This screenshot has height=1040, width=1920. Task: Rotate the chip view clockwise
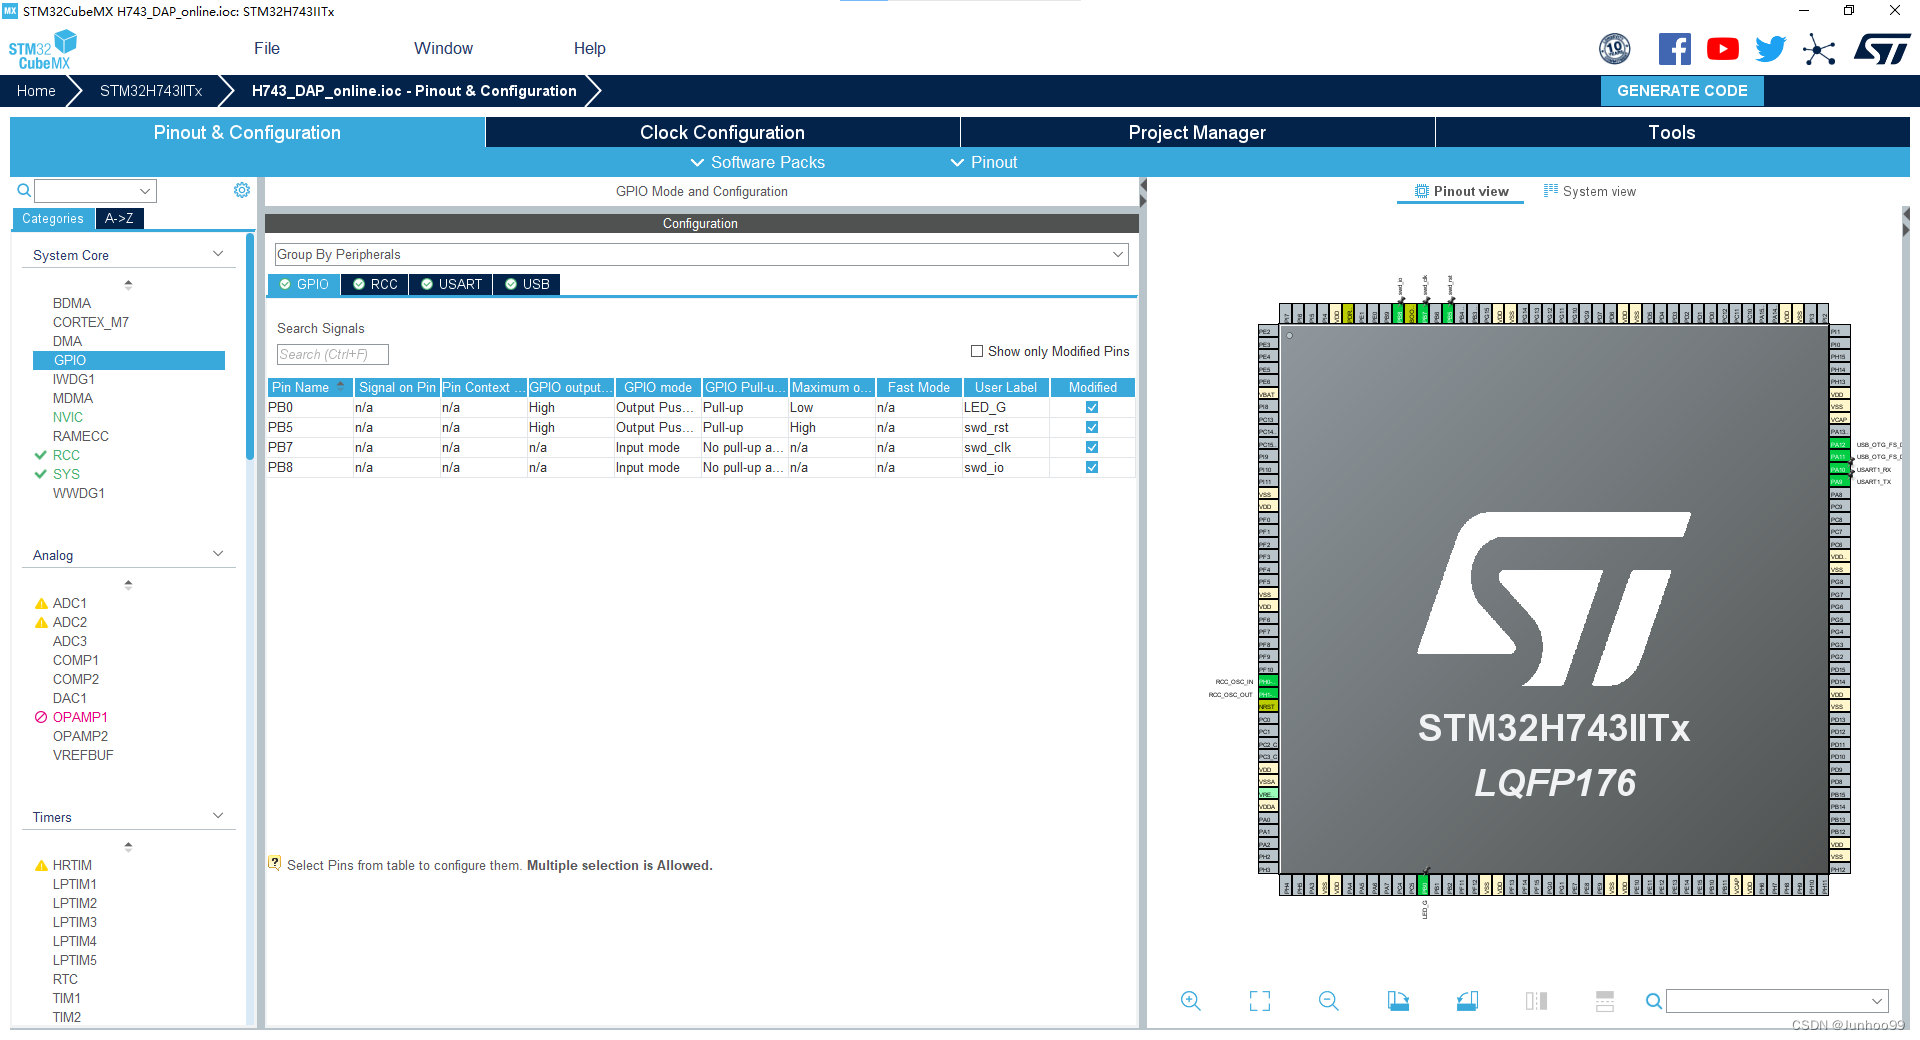tap(1398, 1001)
